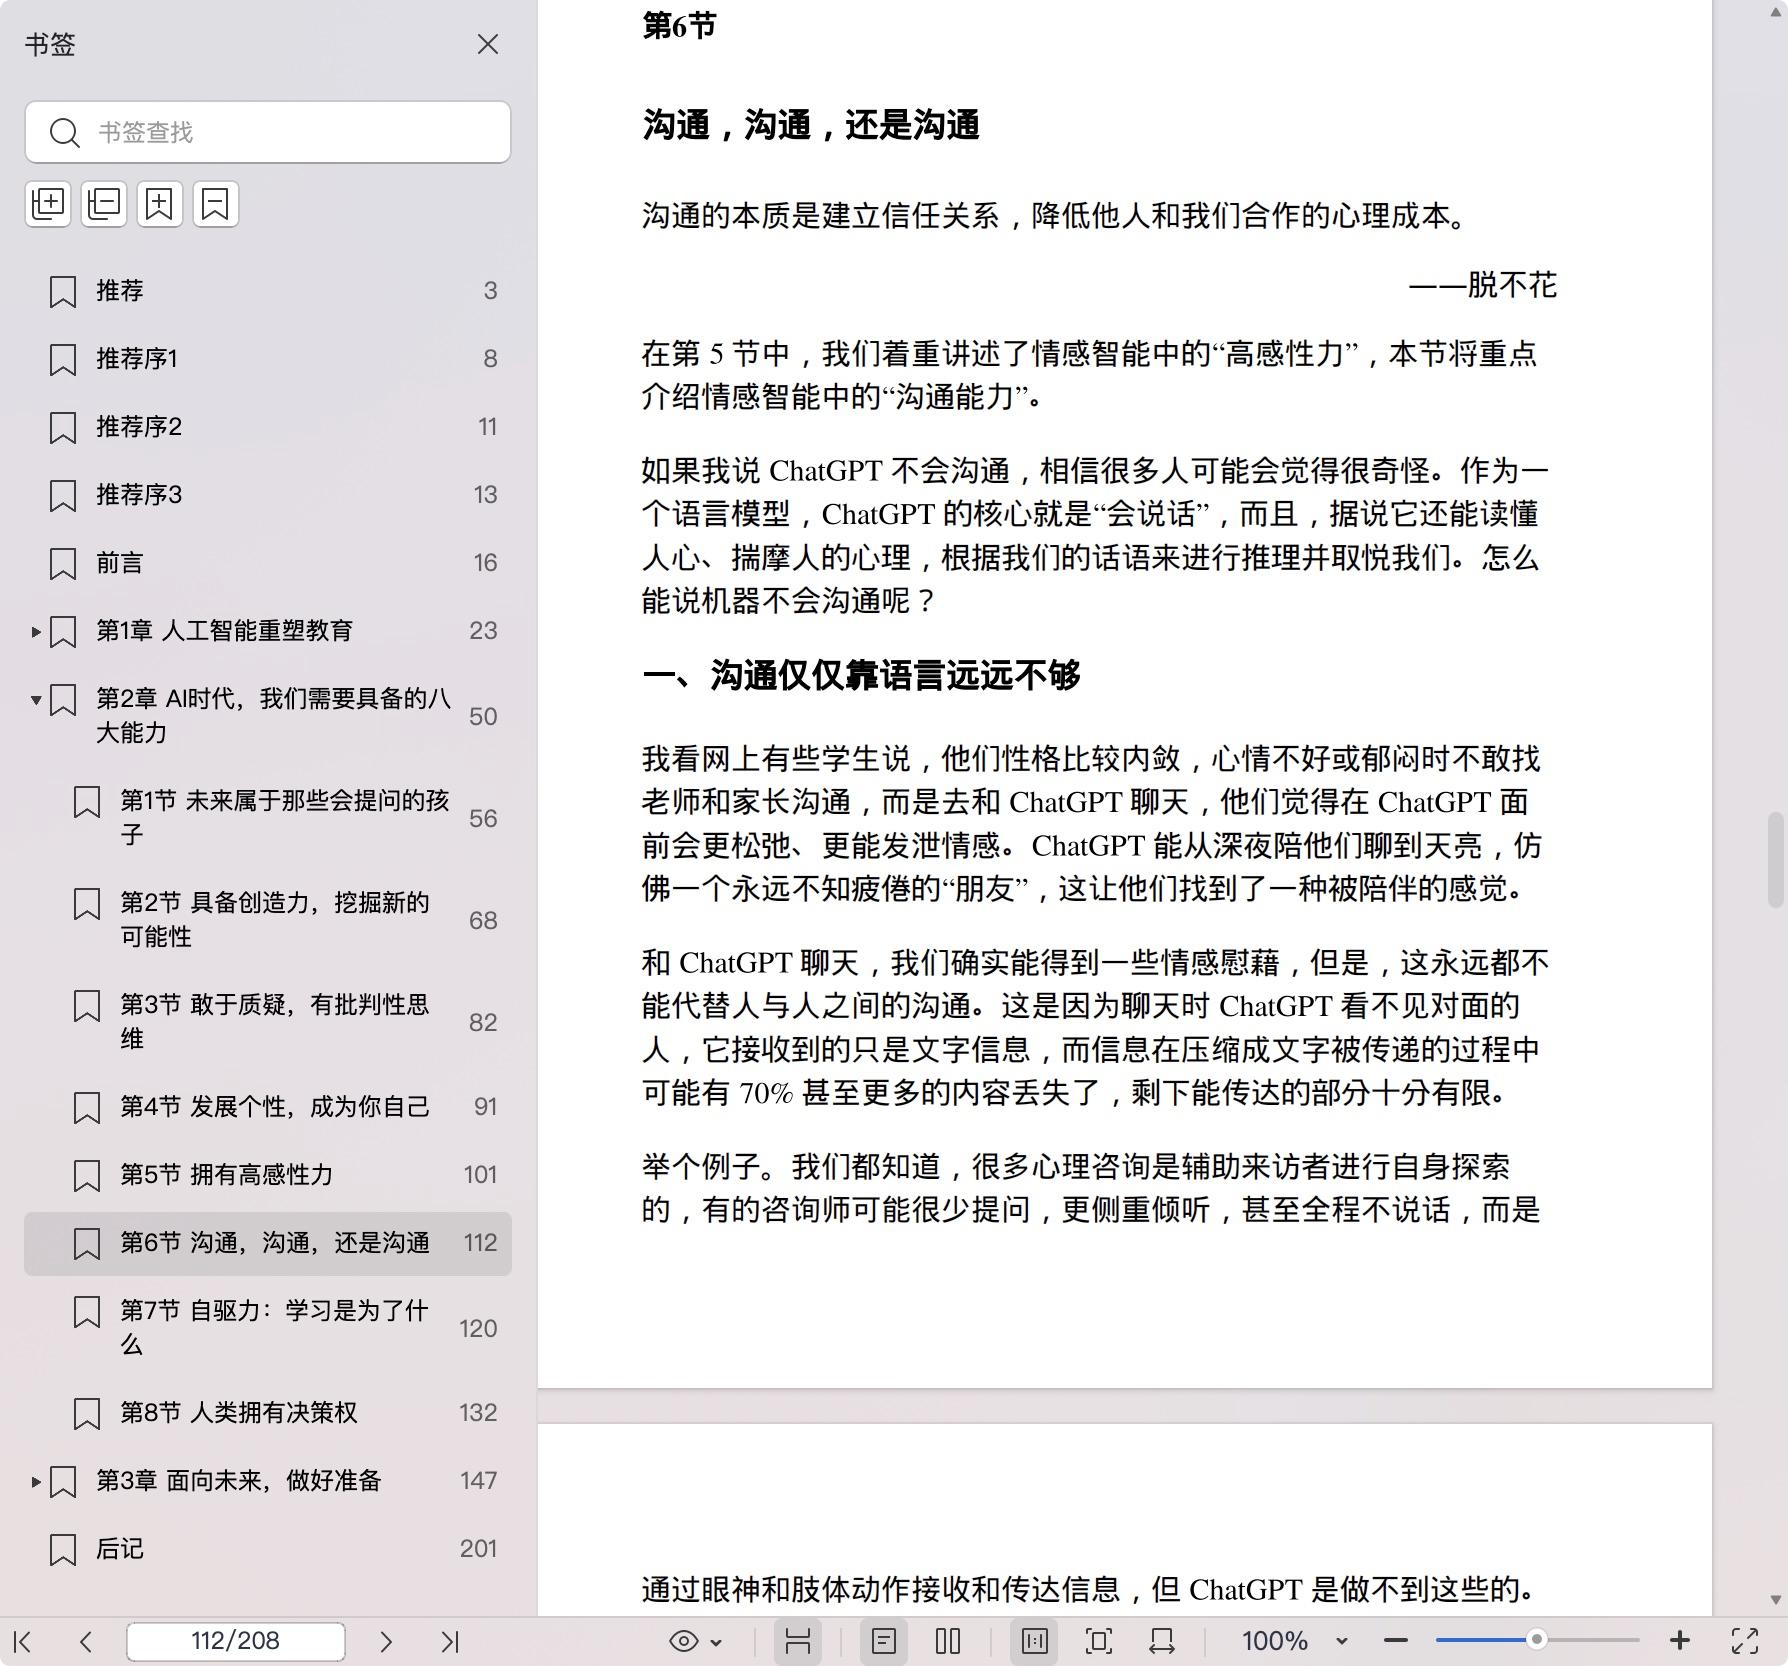Close the 书签 bookmarks panel

[488, 44]
